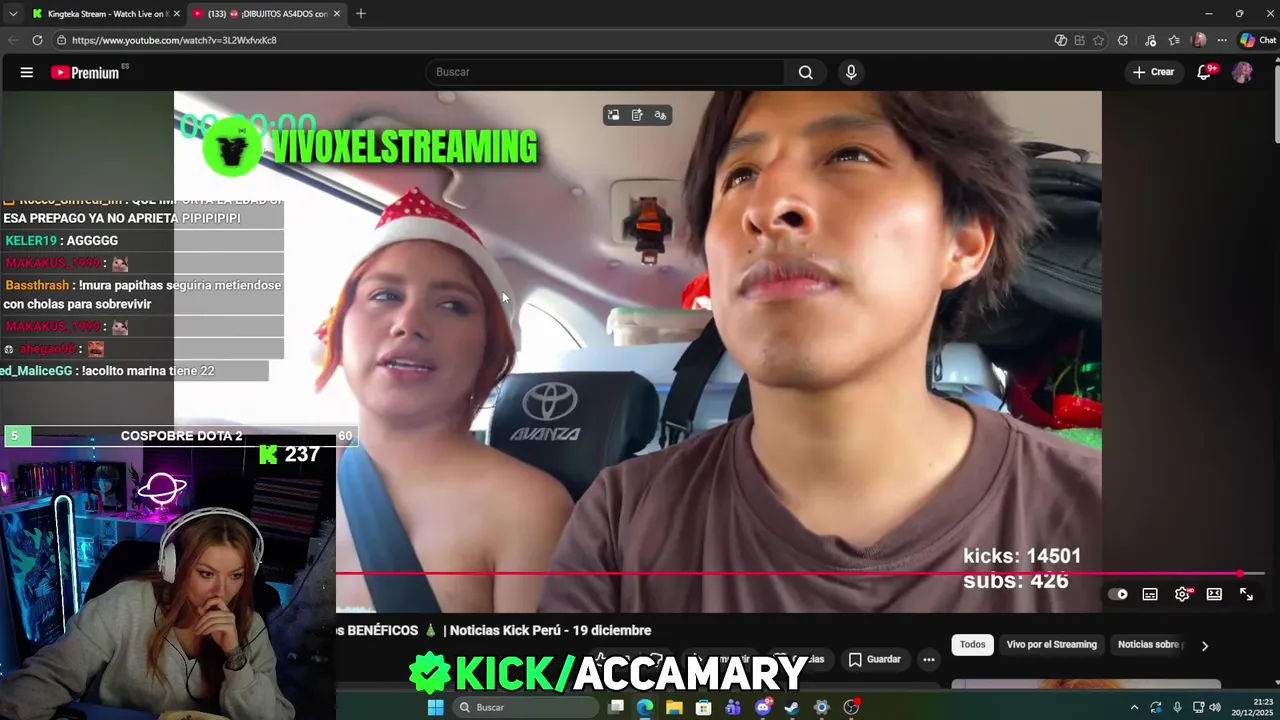1280x720 pixels.
Task: Close the DIBUJITOS AS4DOS YouTube tab
Action: pos(337,14)
